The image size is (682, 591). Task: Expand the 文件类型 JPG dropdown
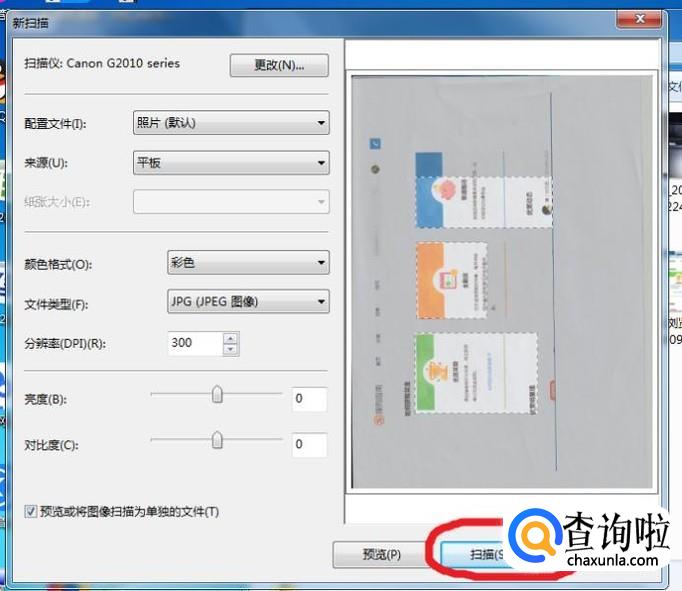(x=248, y=301)
